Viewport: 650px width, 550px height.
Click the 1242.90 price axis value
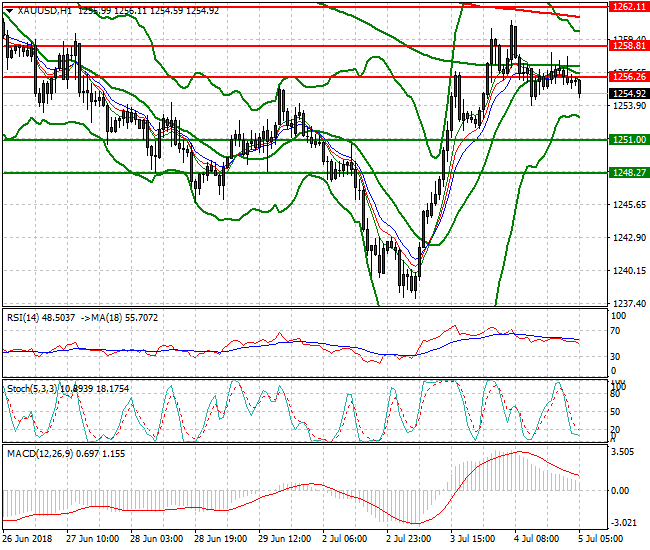pos(629,237)
